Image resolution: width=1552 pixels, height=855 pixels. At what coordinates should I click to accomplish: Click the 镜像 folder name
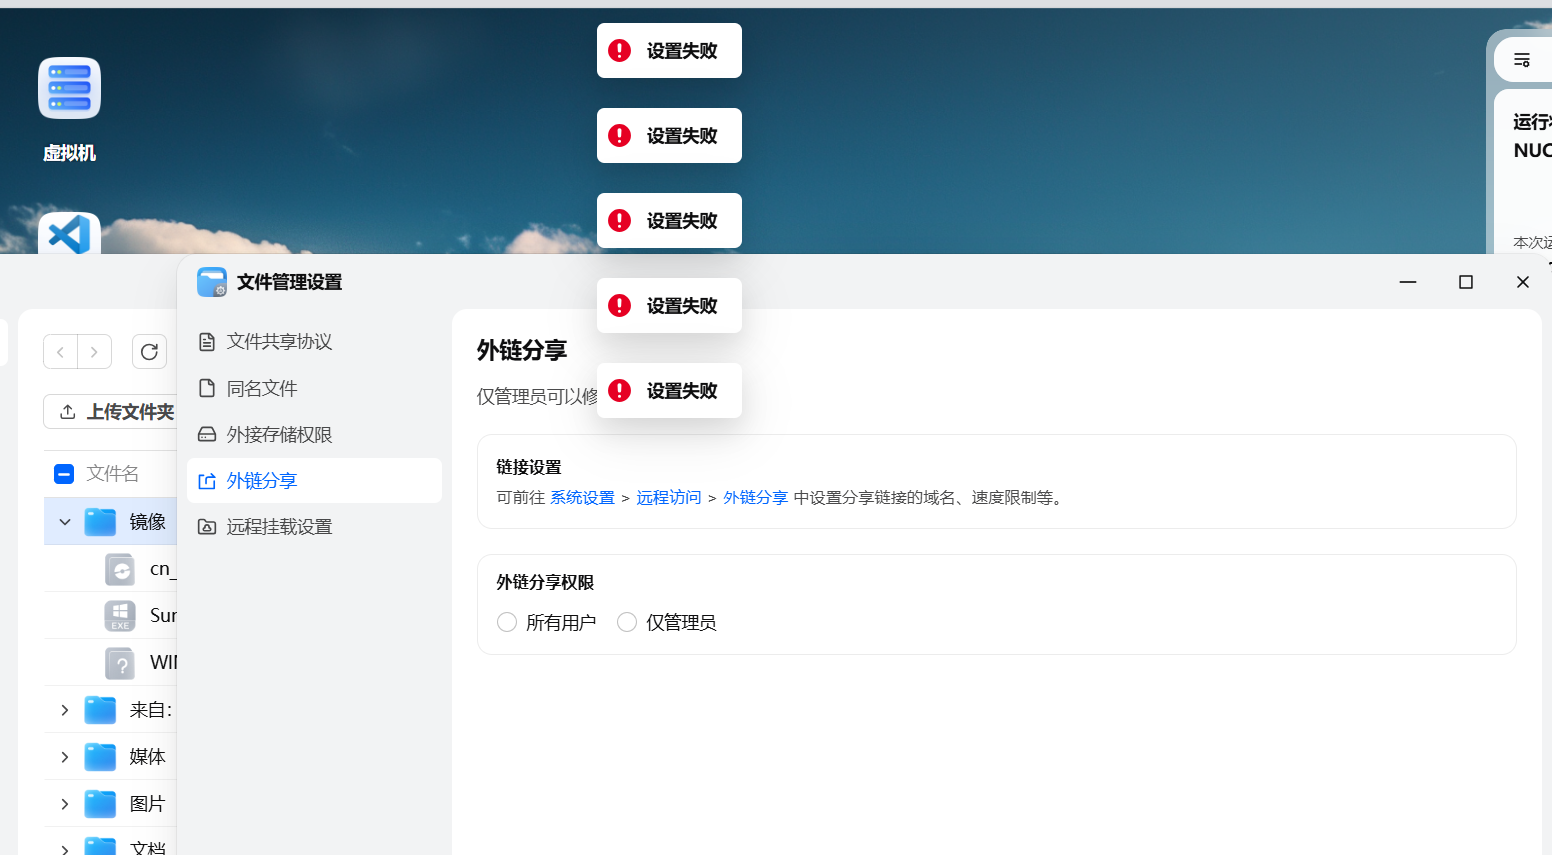148,522
